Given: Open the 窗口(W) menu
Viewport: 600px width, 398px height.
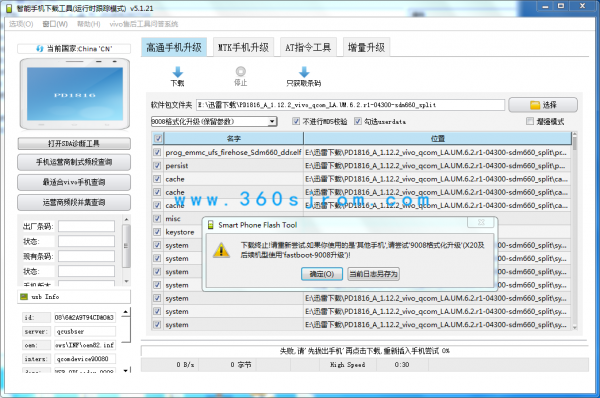Looking at the screenshot, I should [x=55, y=24].
